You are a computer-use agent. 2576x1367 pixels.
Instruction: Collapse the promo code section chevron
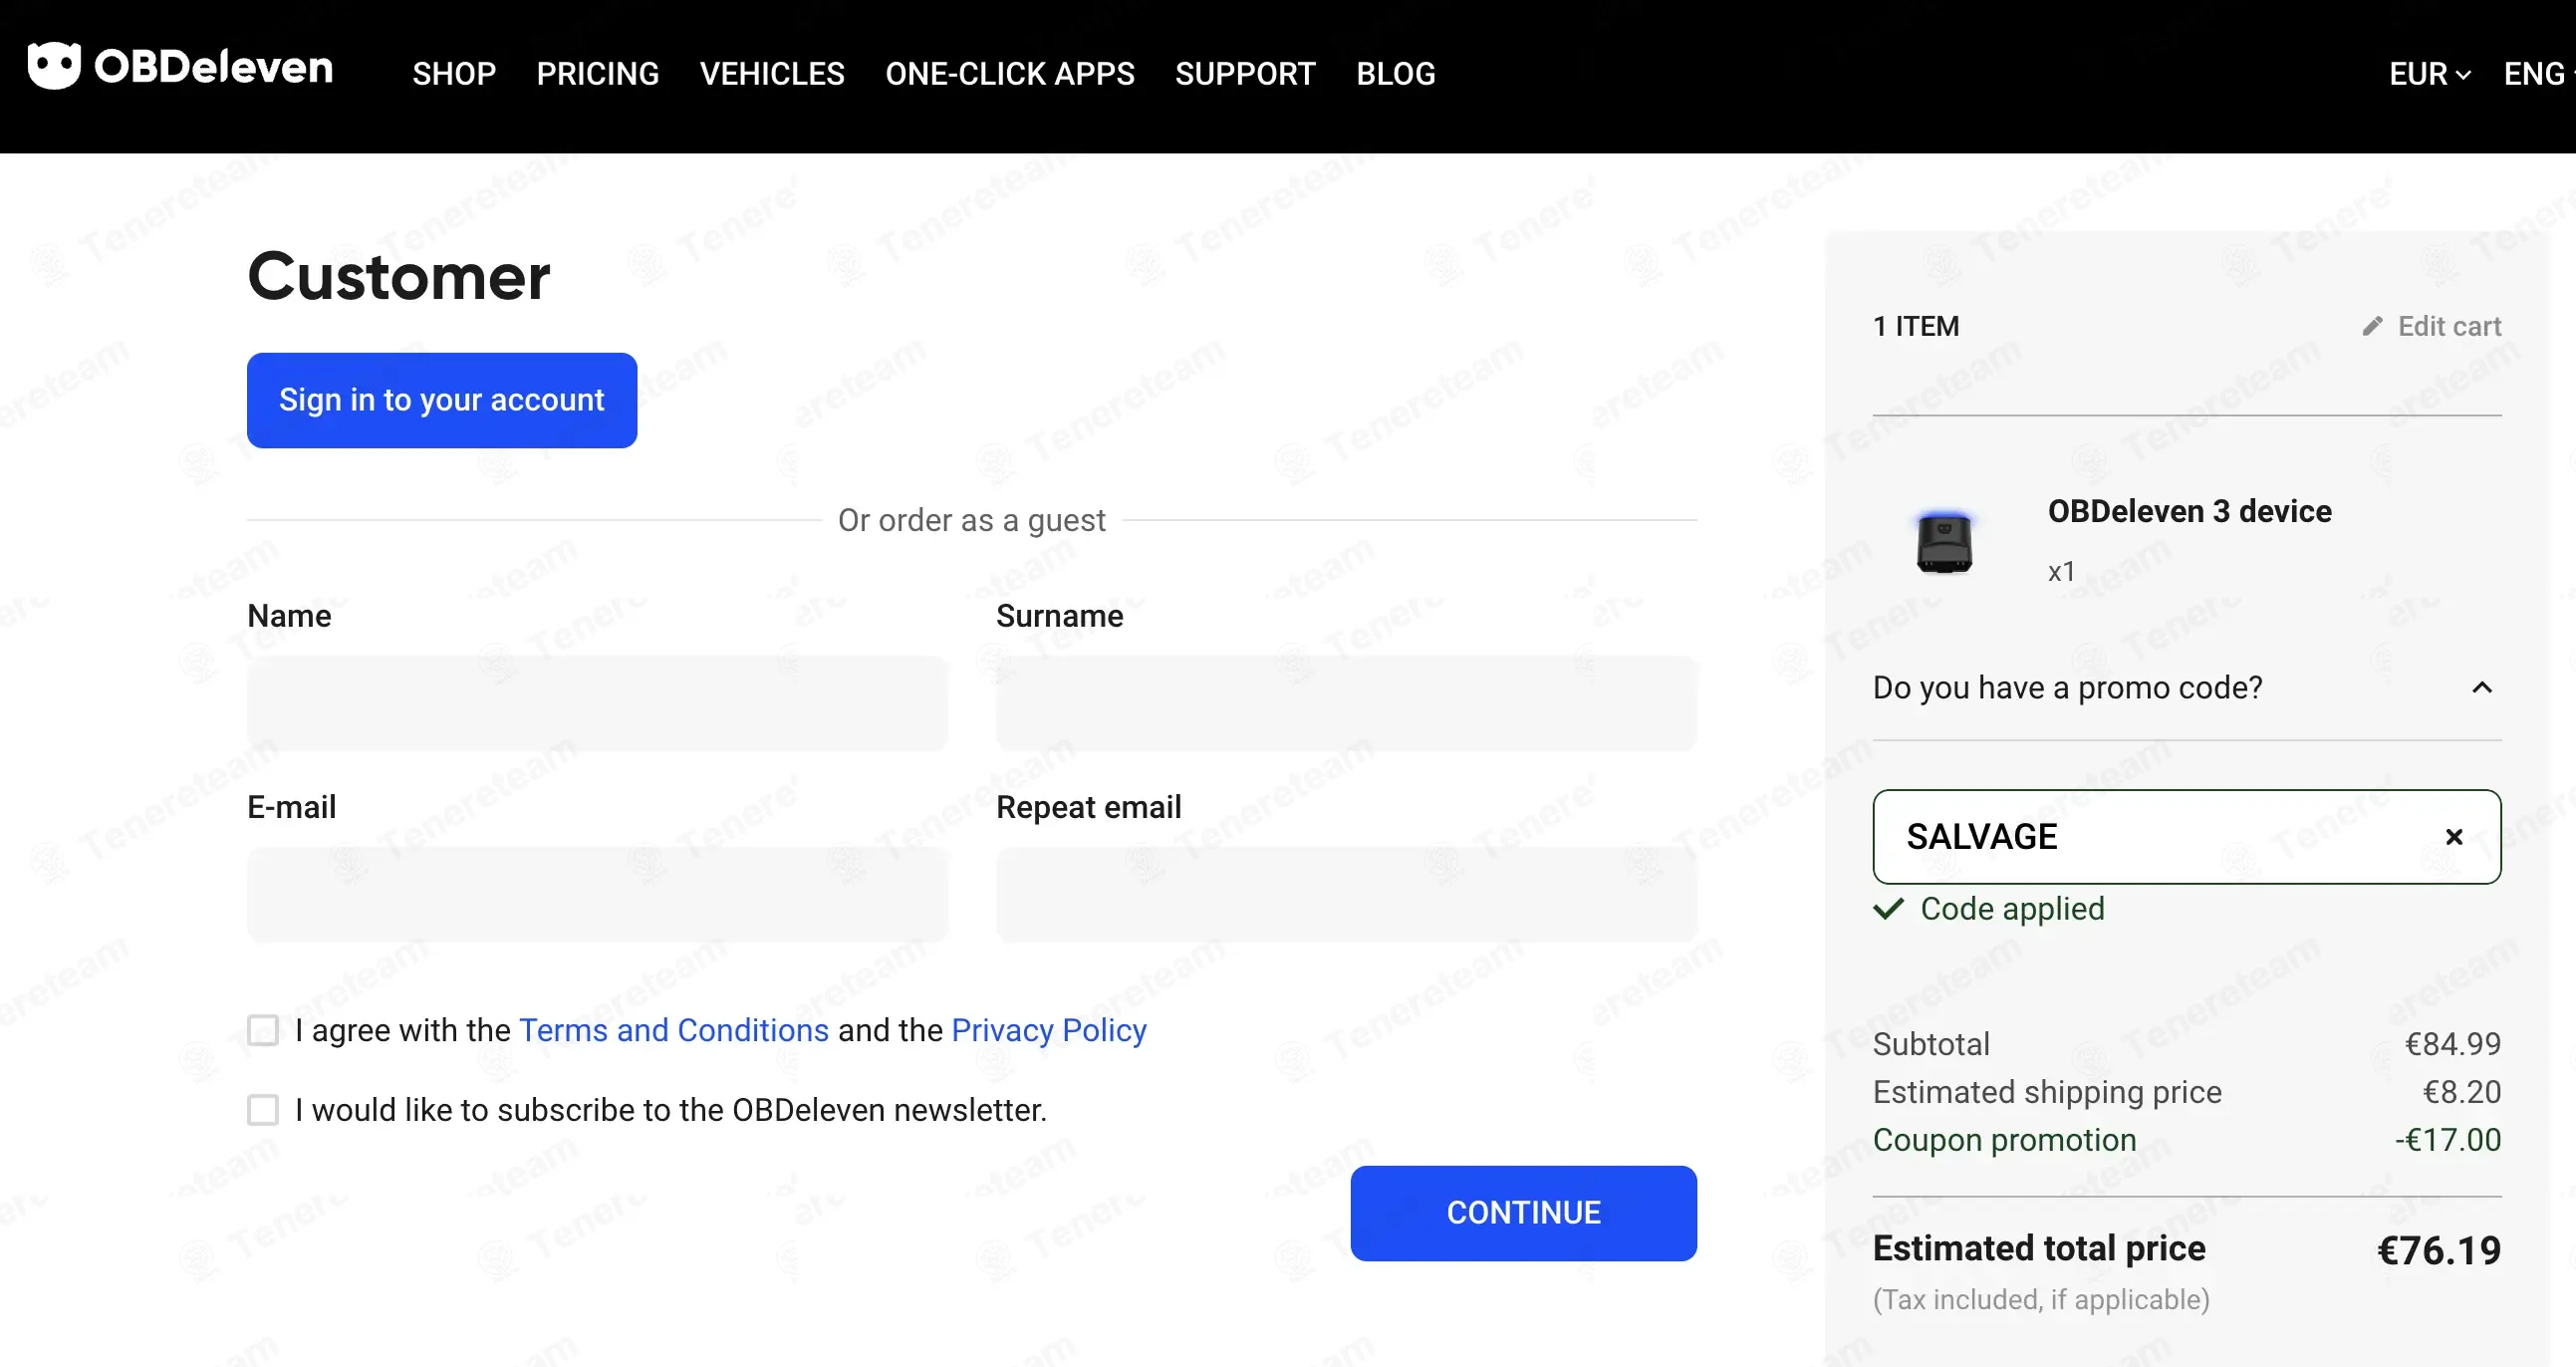(2482, 688)
